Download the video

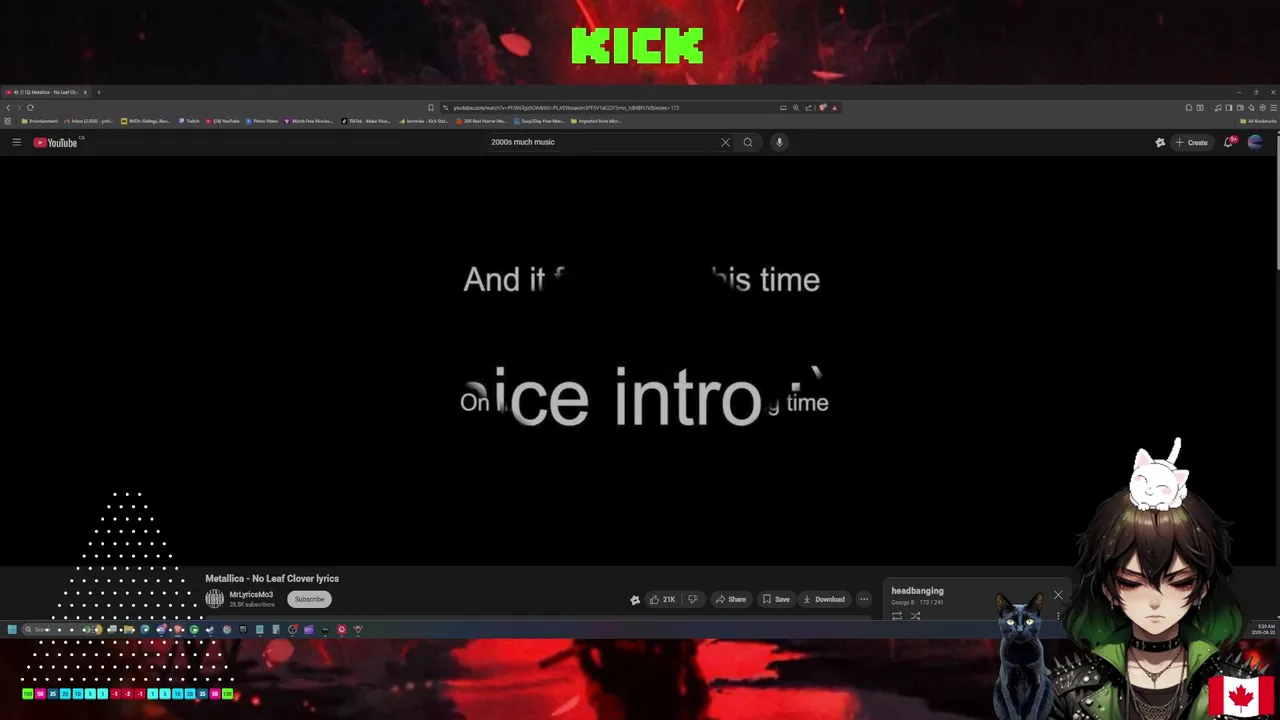[x=824, y=599]
